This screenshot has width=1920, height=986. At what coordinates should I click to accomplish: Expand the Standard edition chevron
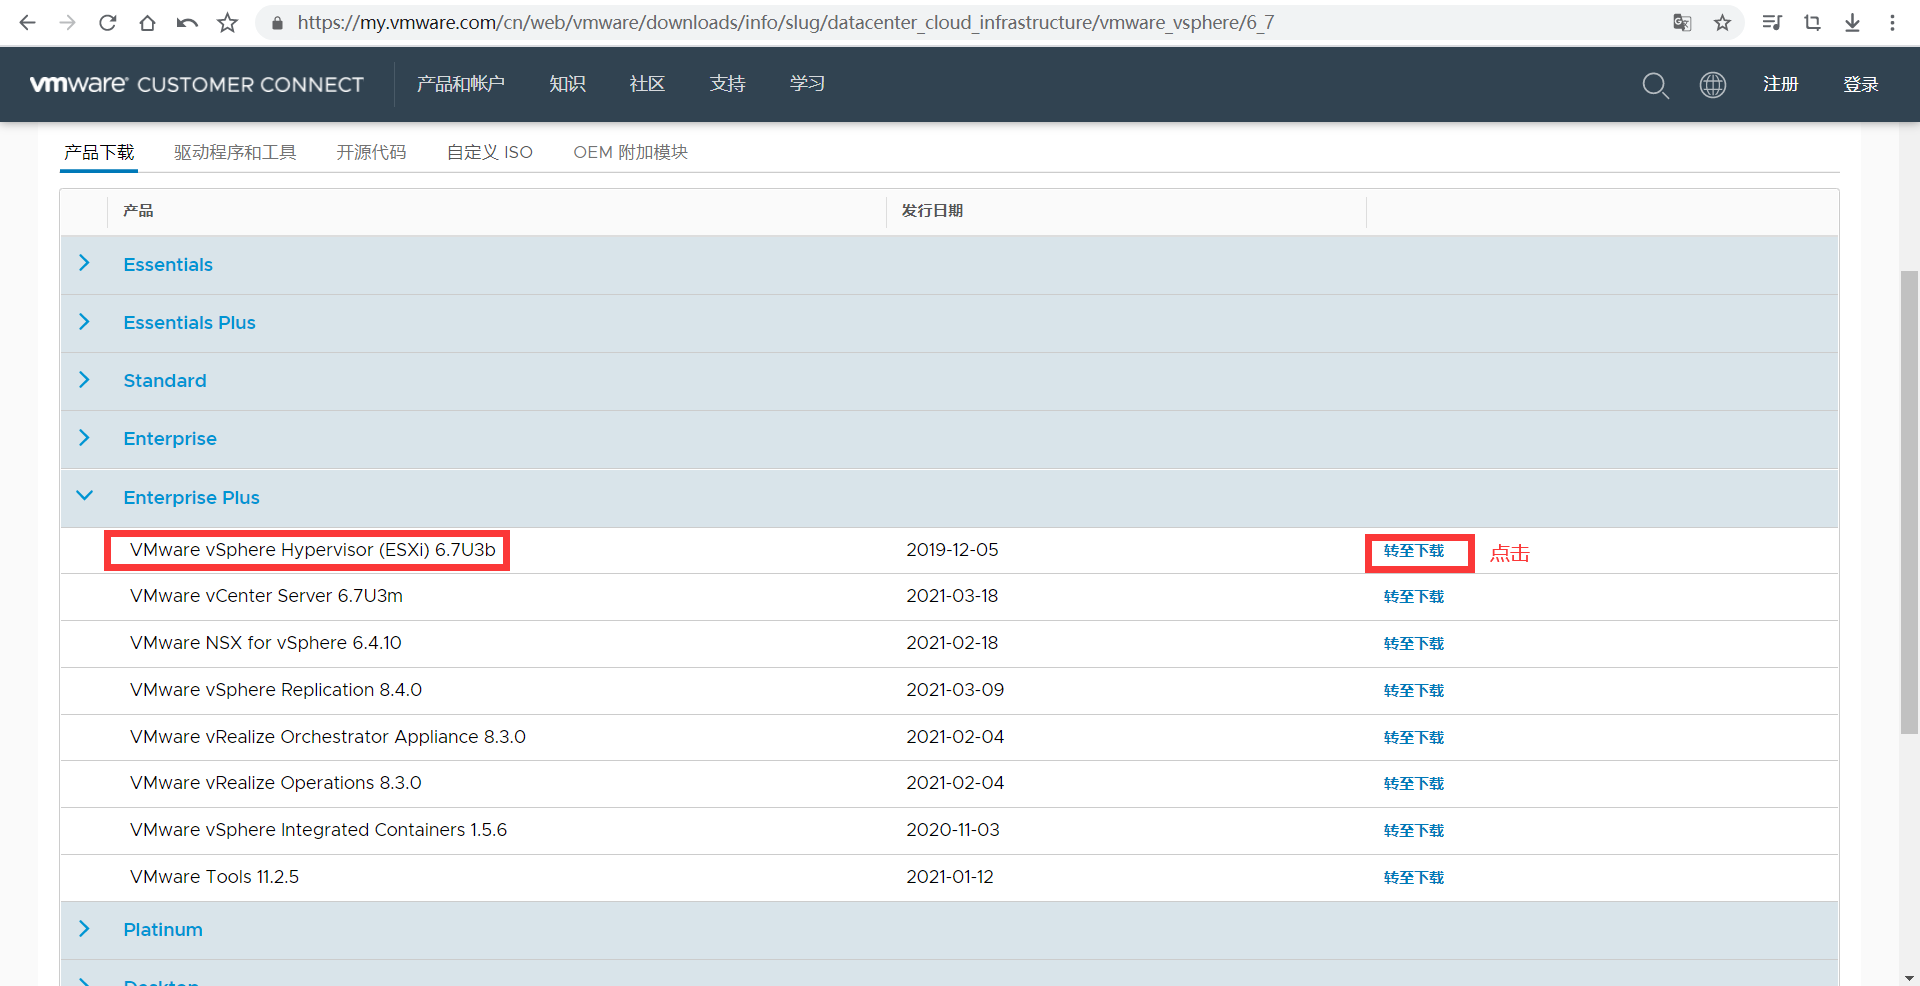(x=84, y=379)
